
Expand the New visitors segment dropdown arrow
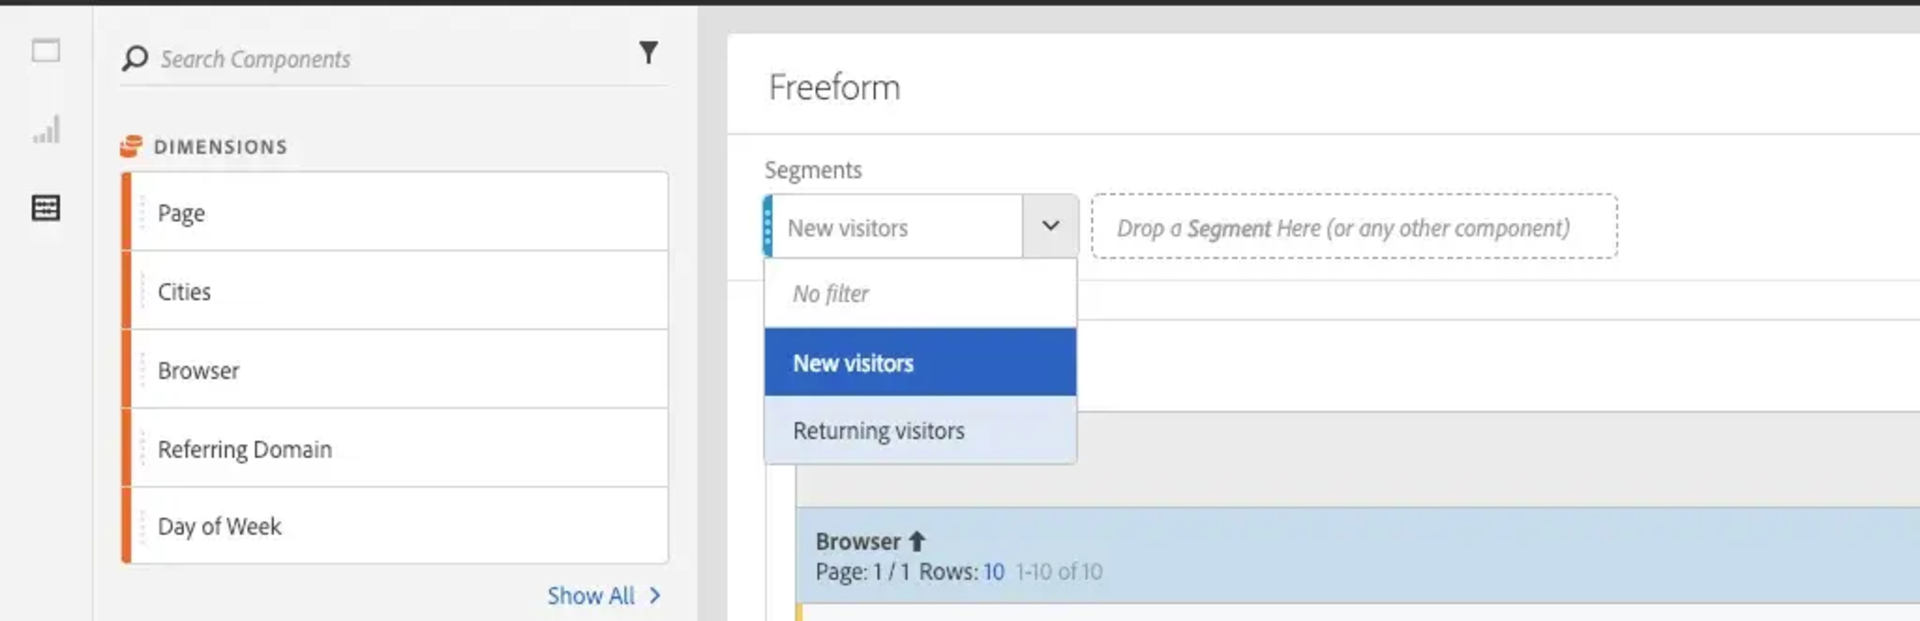click(1050, 226)
